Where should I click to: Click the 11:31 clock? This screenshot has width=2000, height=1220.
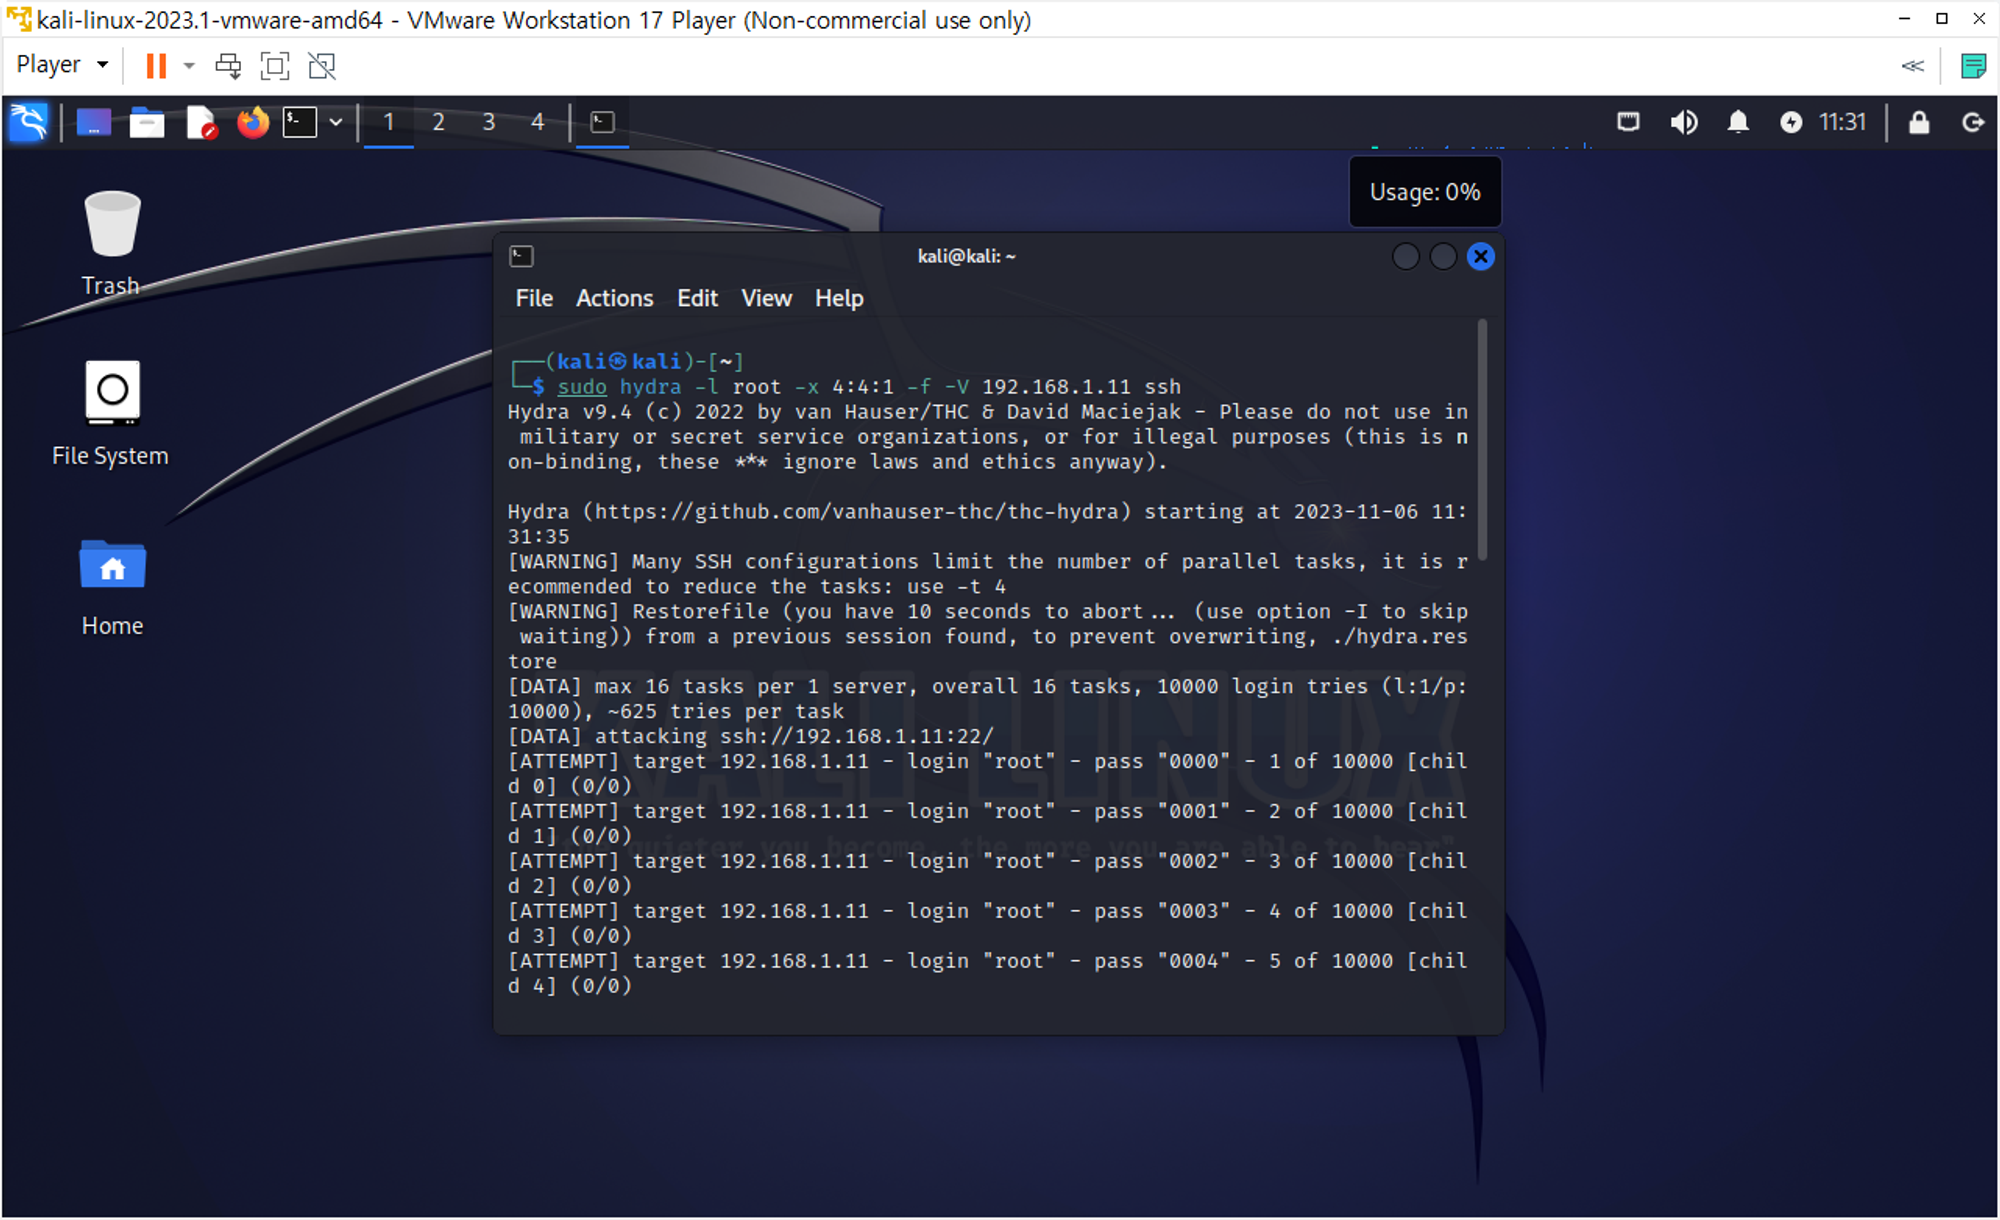click(x=1842, y=122)
